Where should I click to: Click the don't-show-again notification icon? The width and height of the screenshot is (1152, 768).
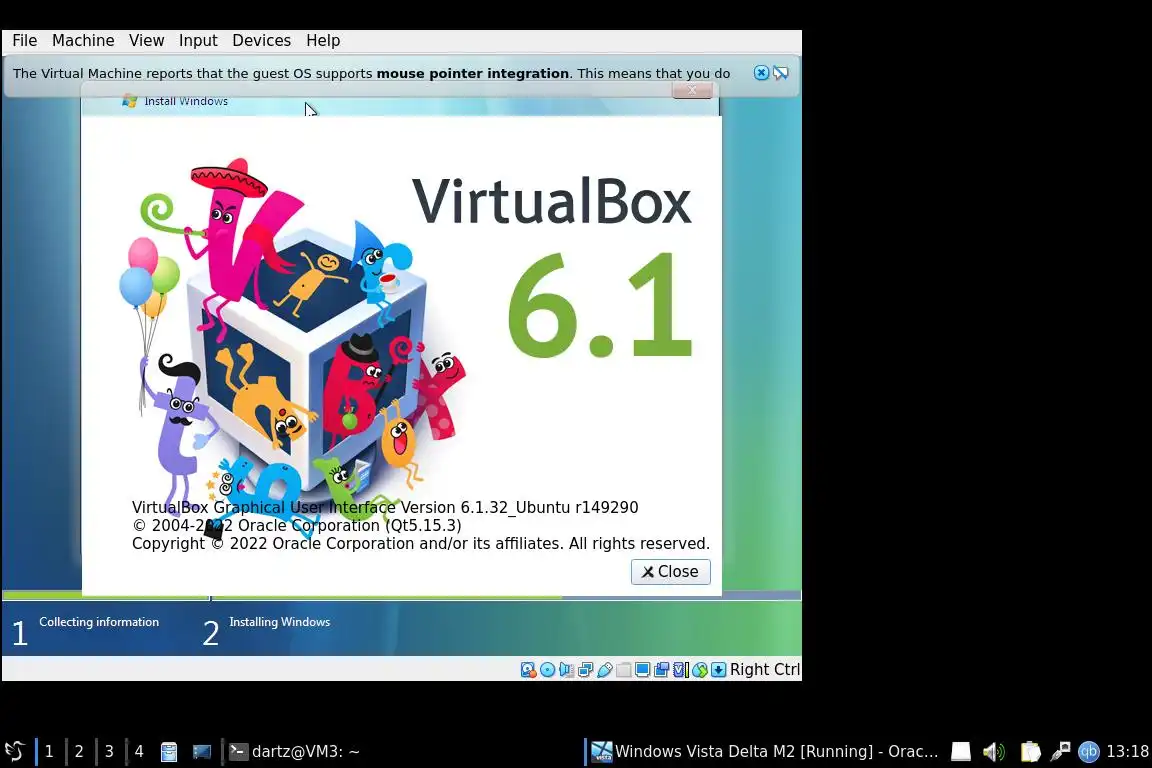click(x=780, y=73)
